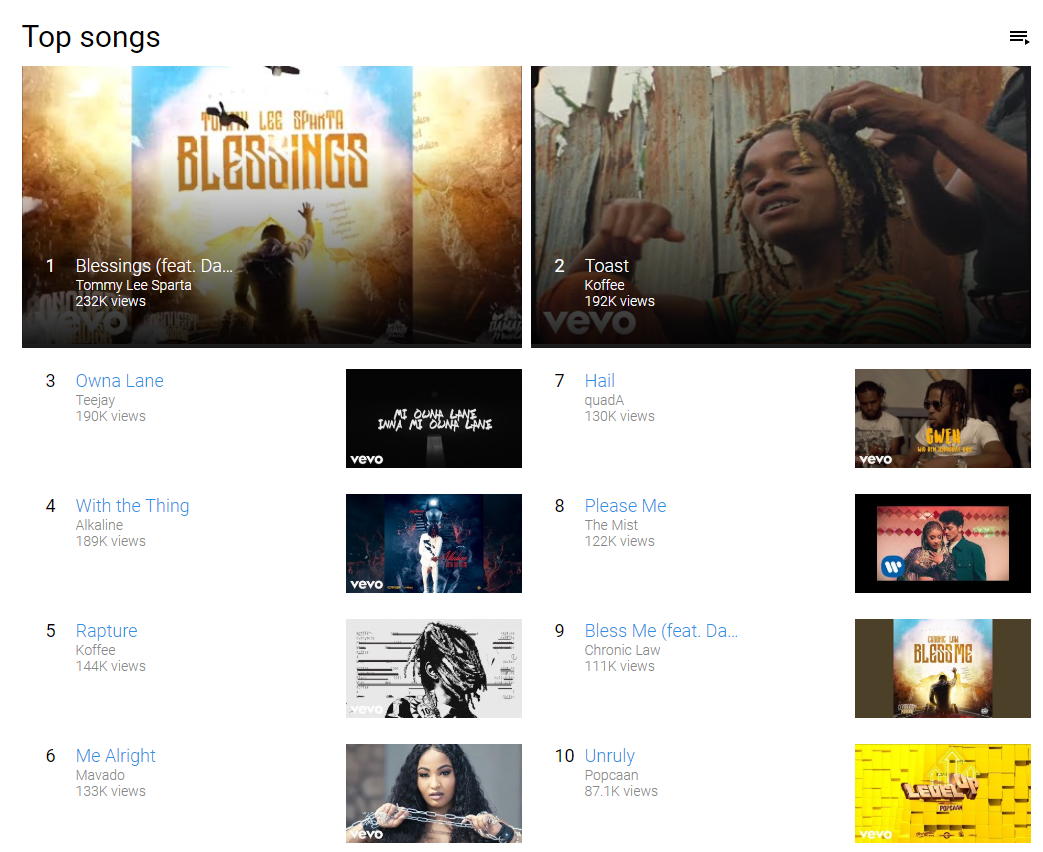Open the Hail video thumbnail

(943, 418)
